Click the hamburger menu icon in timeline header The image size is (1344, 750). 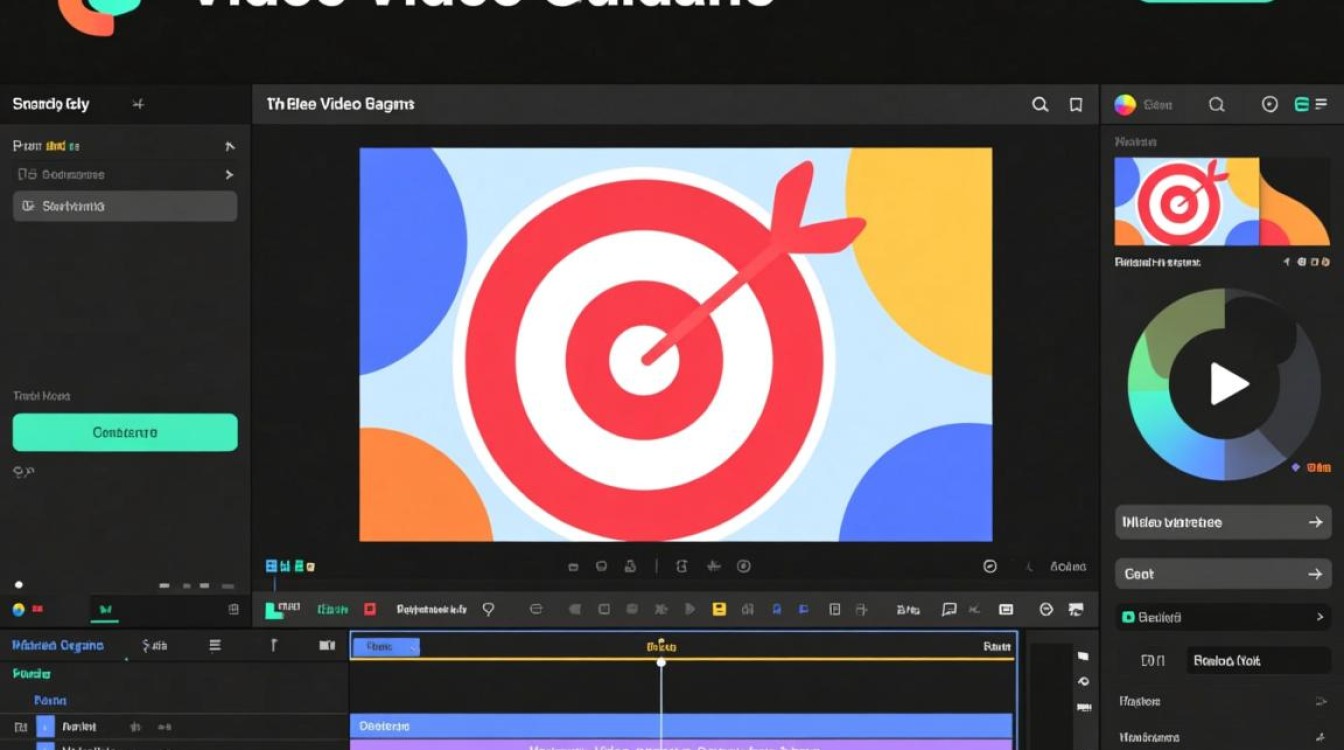214,646
